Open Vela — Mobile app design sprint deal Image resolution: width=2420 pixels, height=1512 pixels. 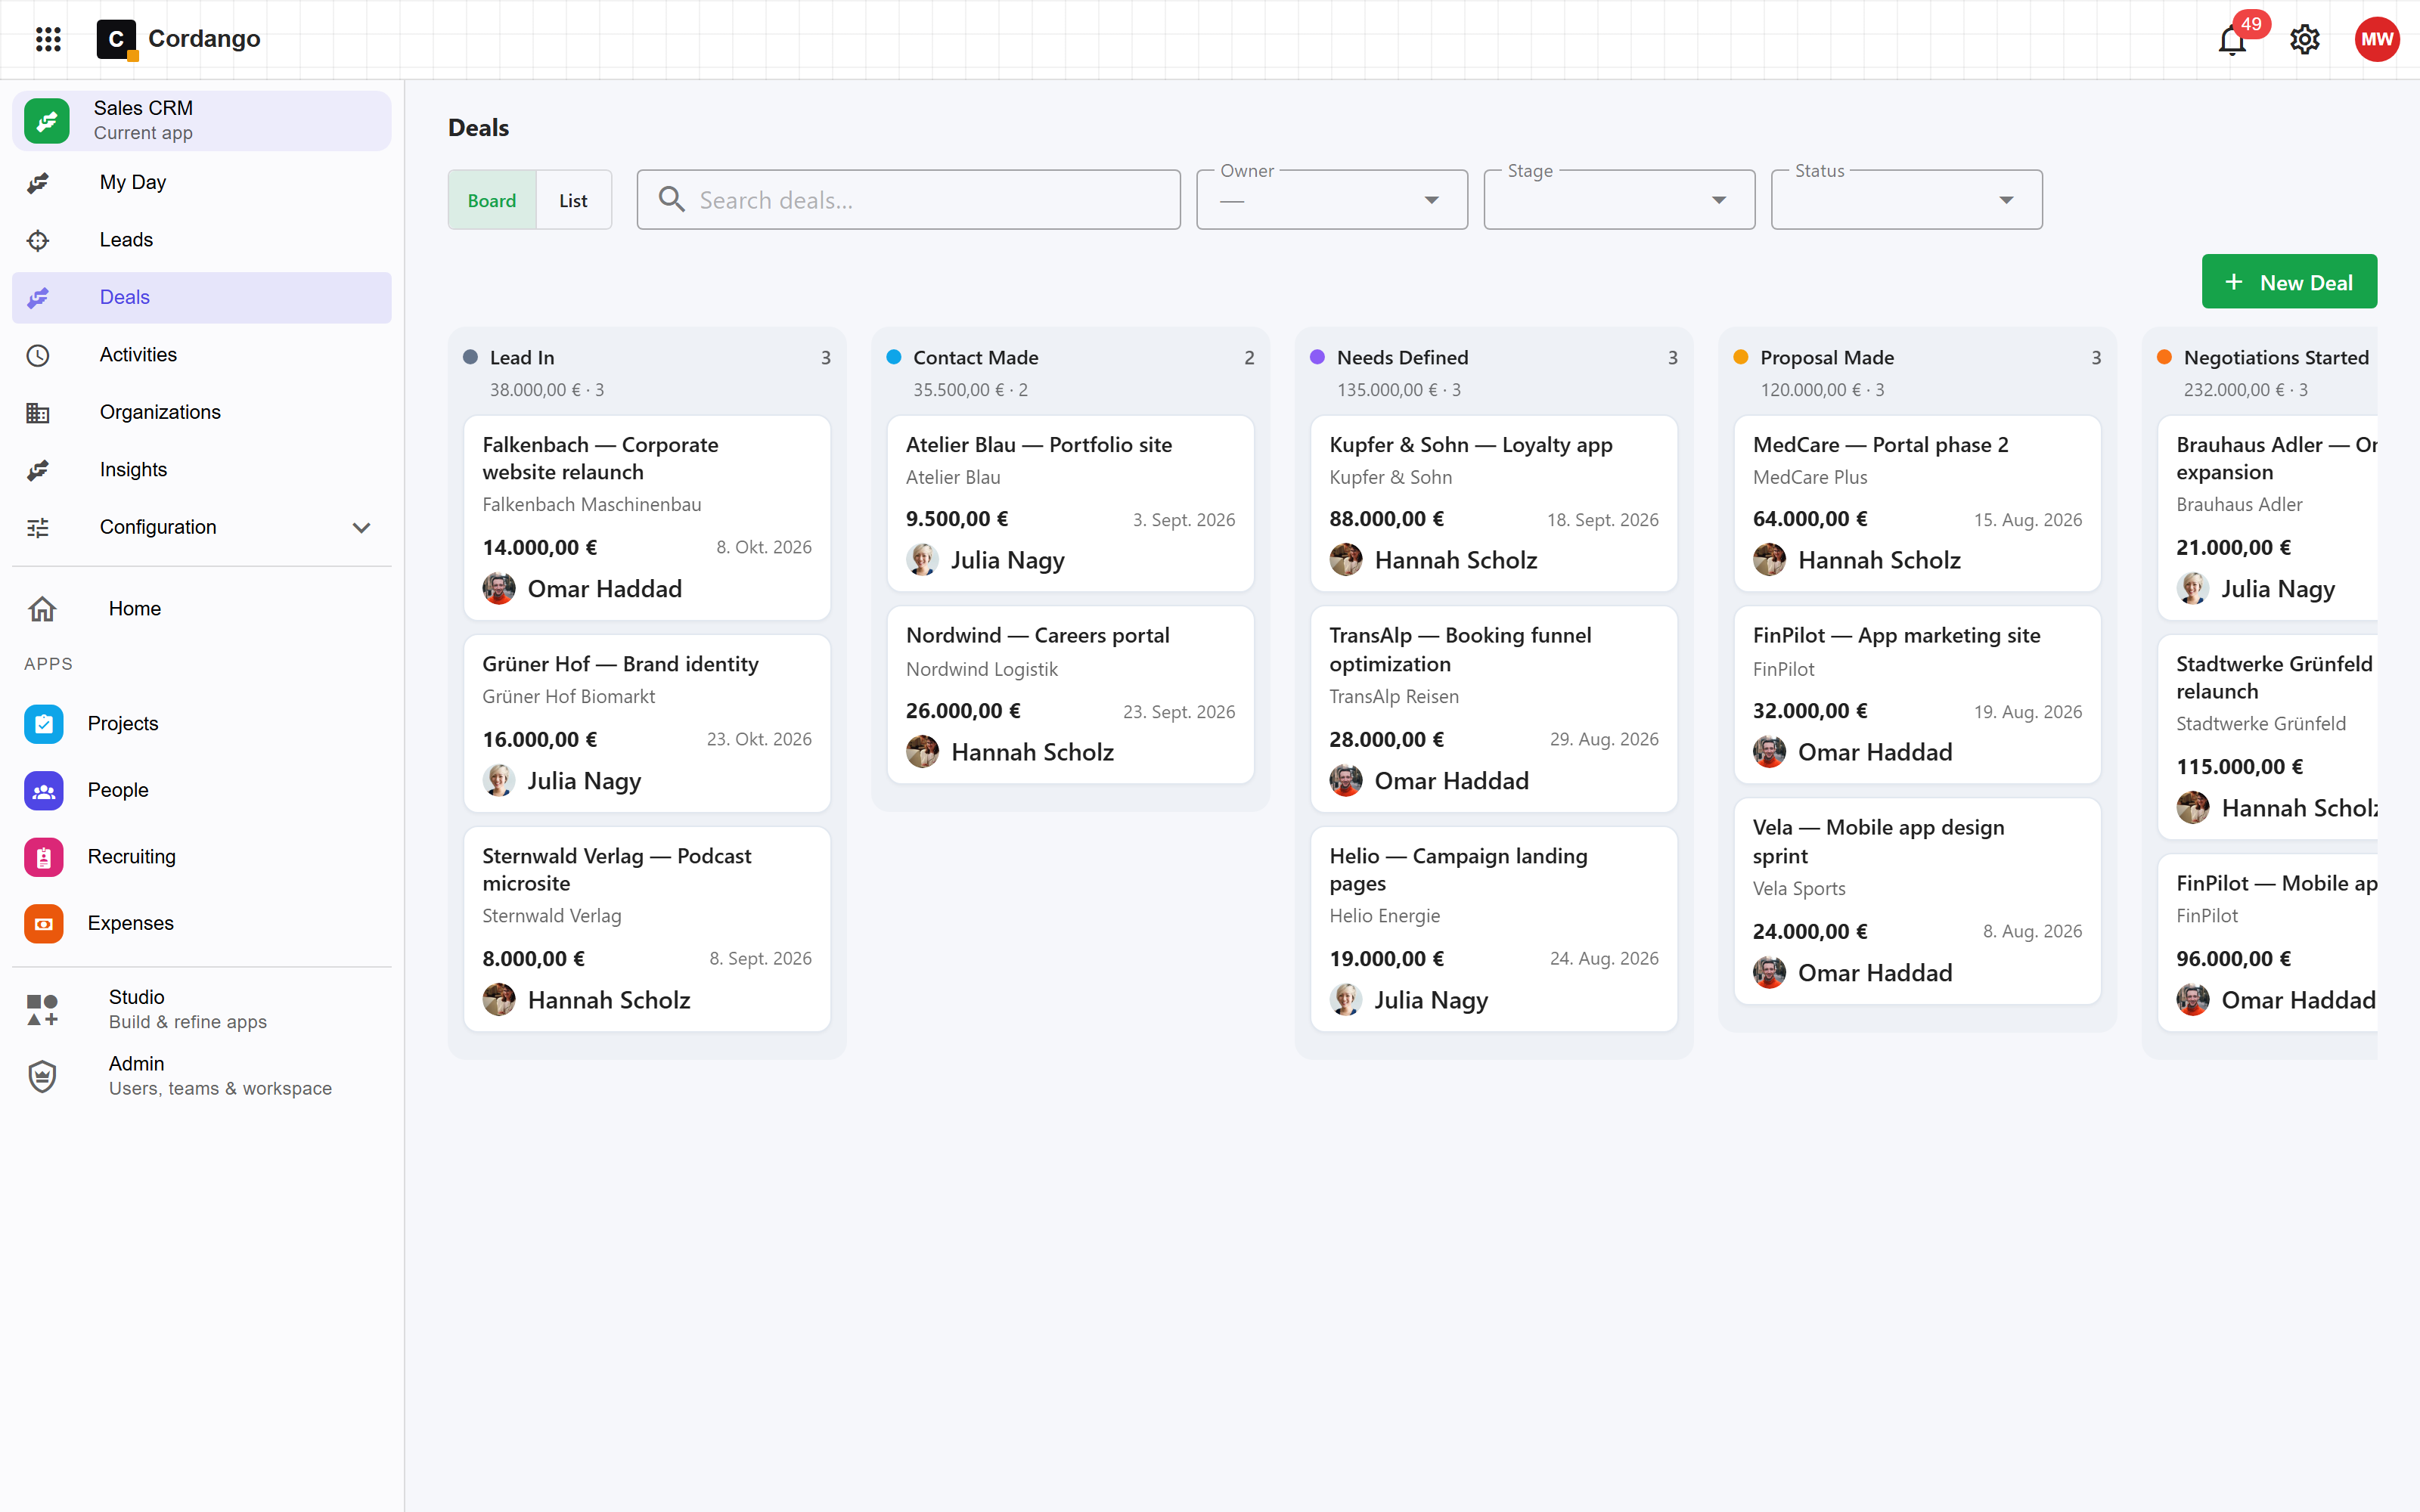pyautogui.click(x=1917, y=901)
